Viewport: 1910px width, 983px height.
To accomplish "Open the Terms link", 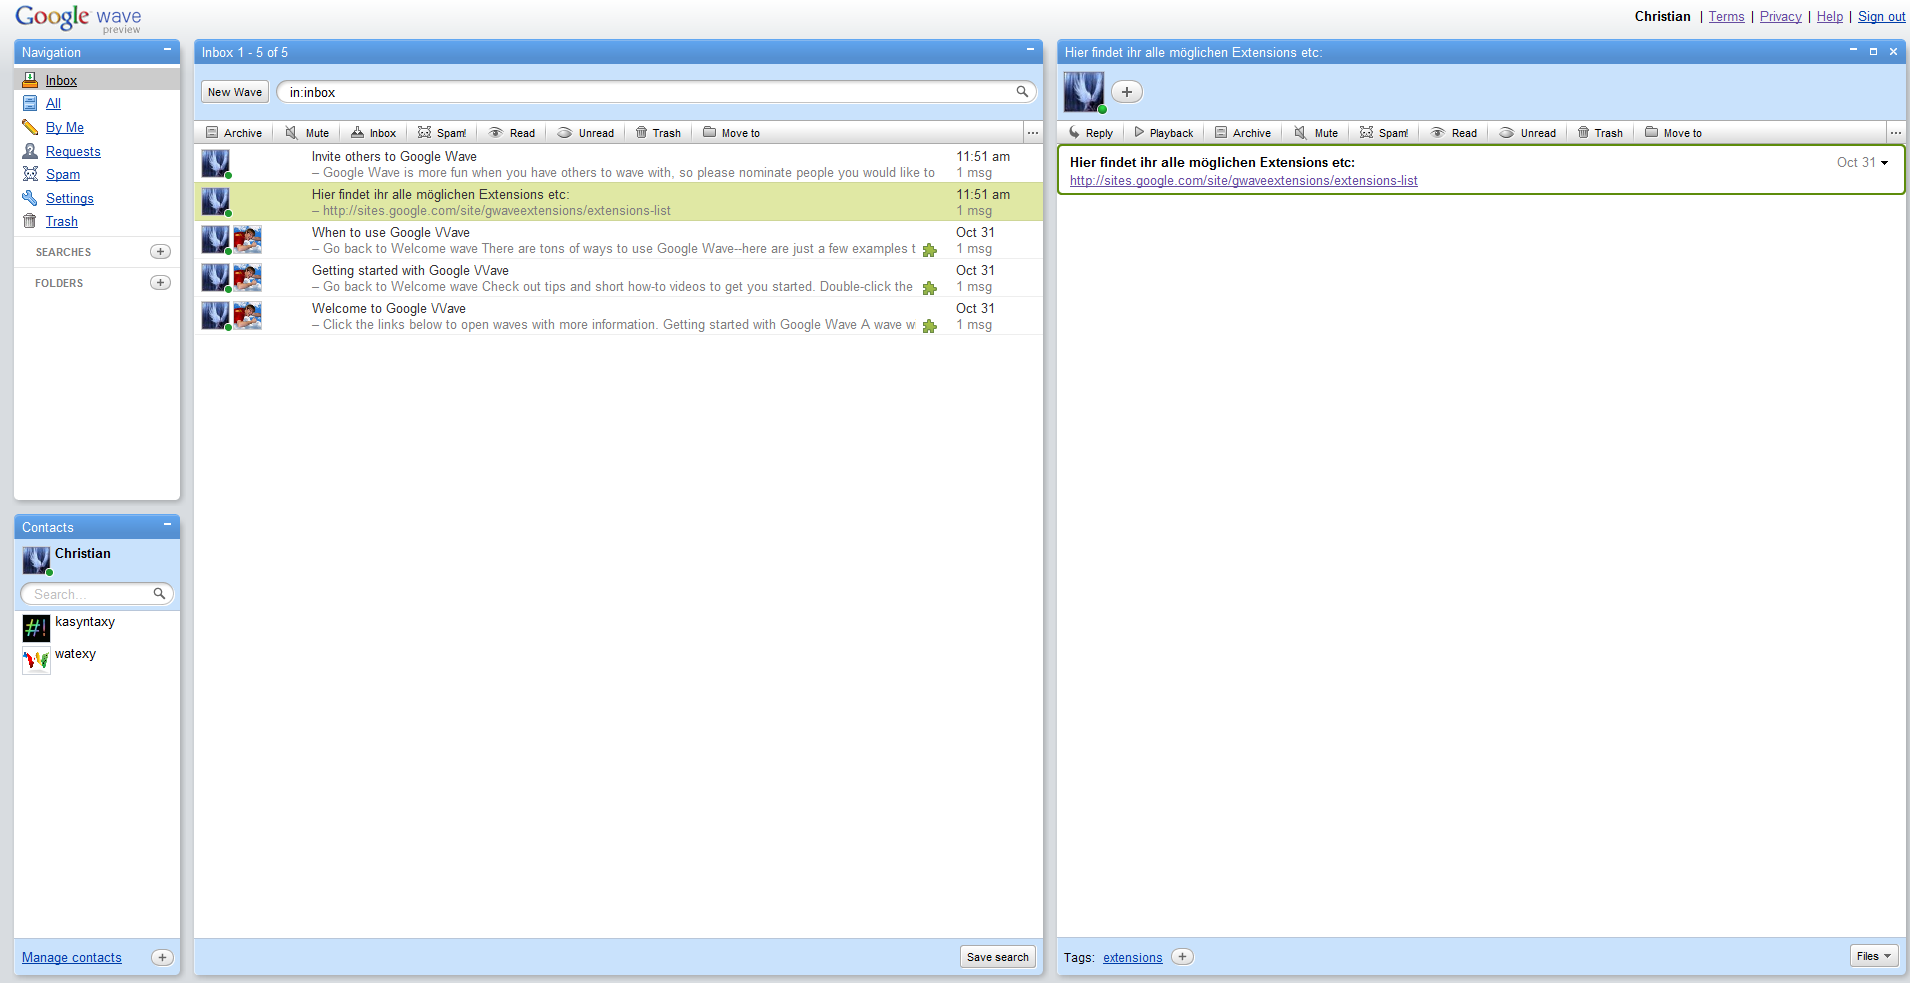I will pos(1726,17).
